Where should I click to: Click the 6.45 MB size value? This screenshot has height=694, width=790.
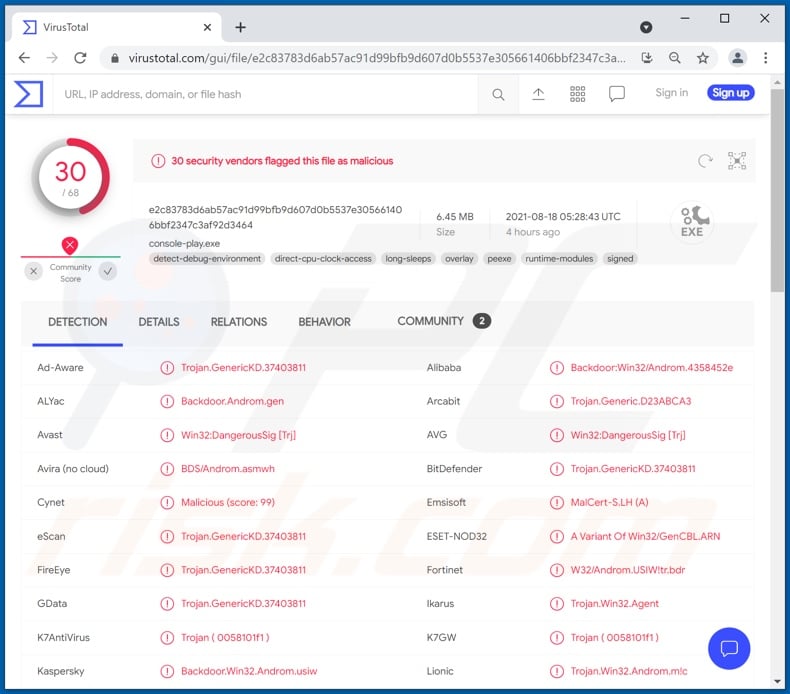coord(454,217)
